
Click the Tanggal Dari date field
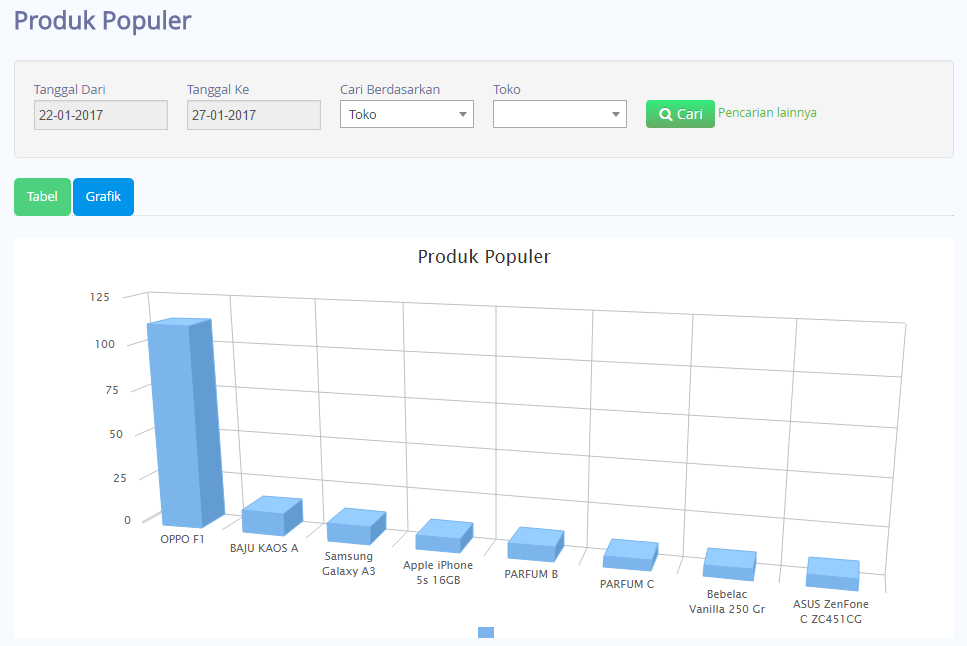pos(101,115)
